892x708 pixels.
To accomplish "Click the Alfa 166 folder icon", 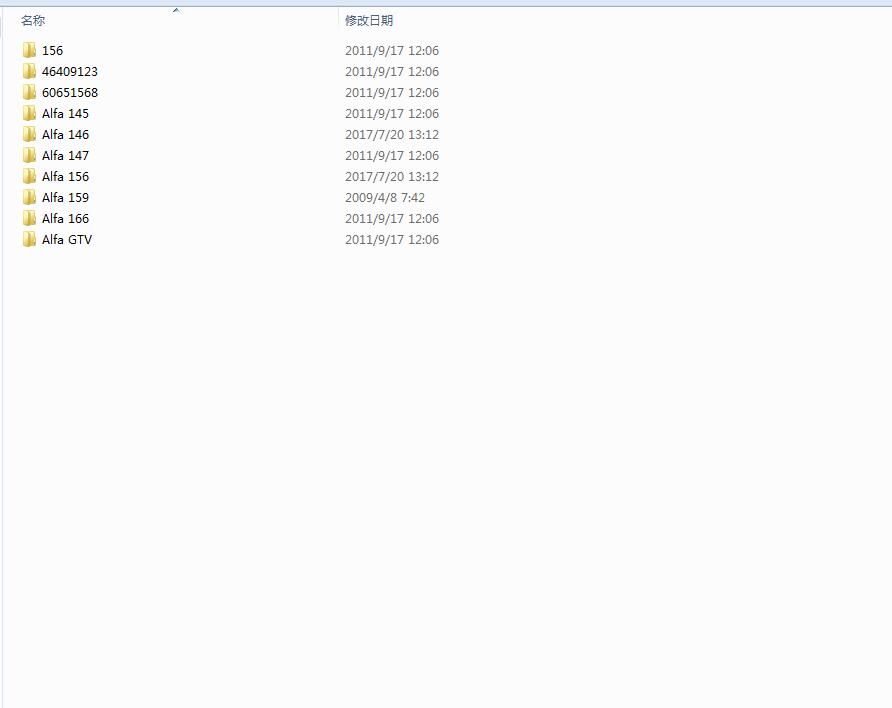I will tap(30, 218).
